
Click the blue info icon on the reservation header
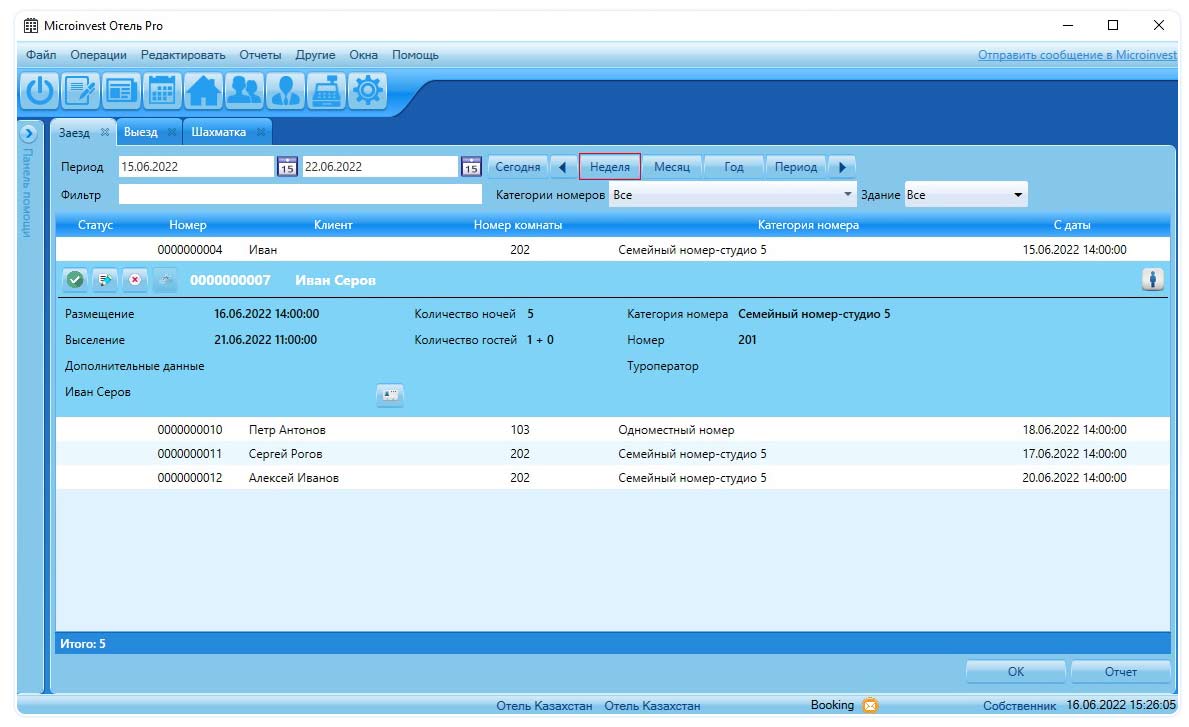click(1152, 281)
